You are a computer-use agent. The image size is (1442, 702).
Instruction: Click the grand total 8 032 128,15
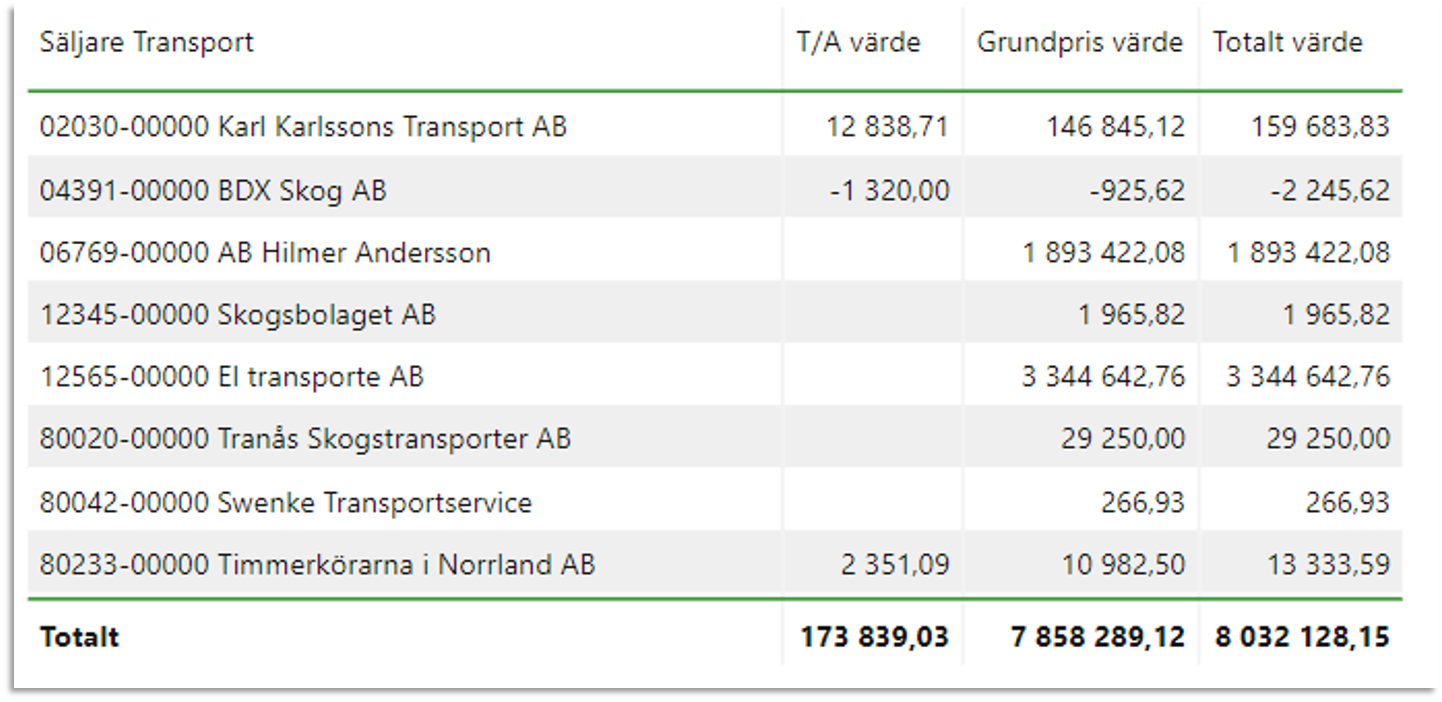tap(1303, 637)
